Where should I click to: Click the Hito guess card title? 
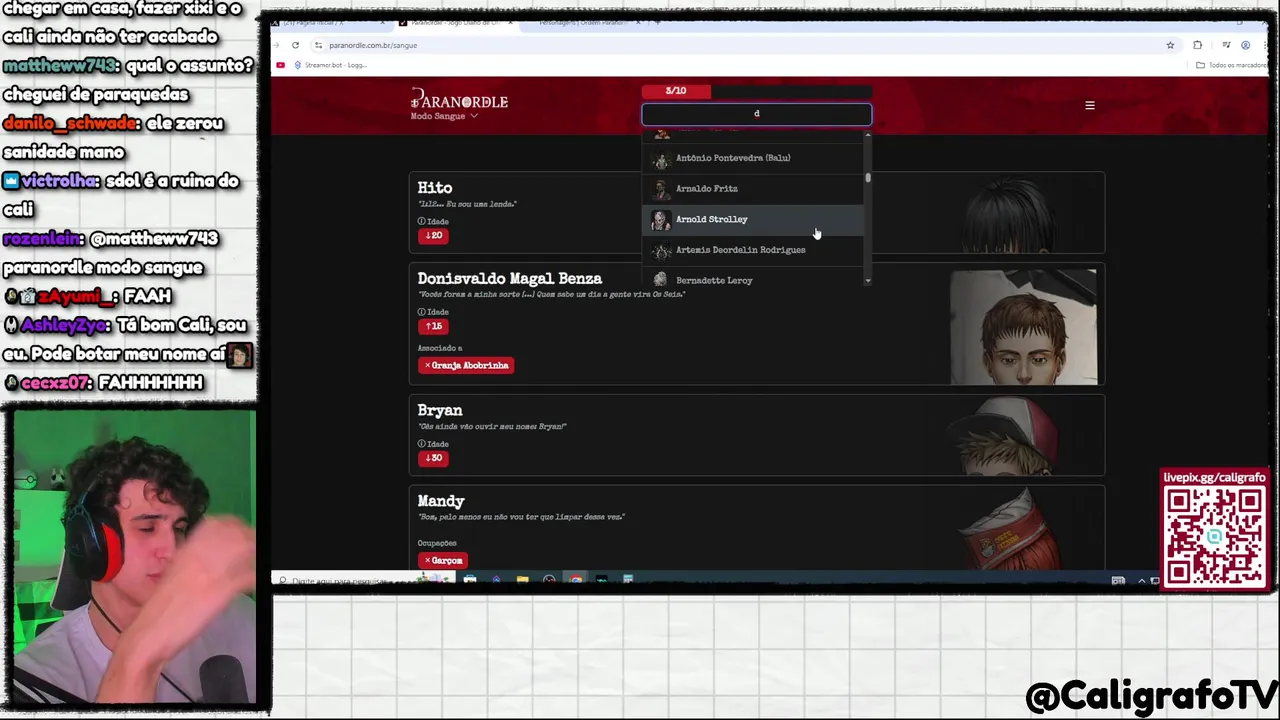[435, 188]
